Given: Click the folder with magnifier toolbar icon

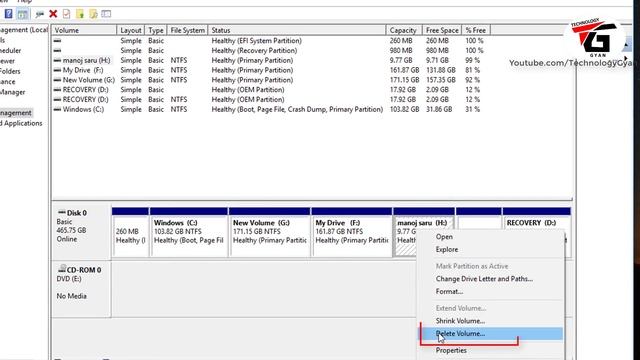Looking at the screenshot, I should click(93, 14).
